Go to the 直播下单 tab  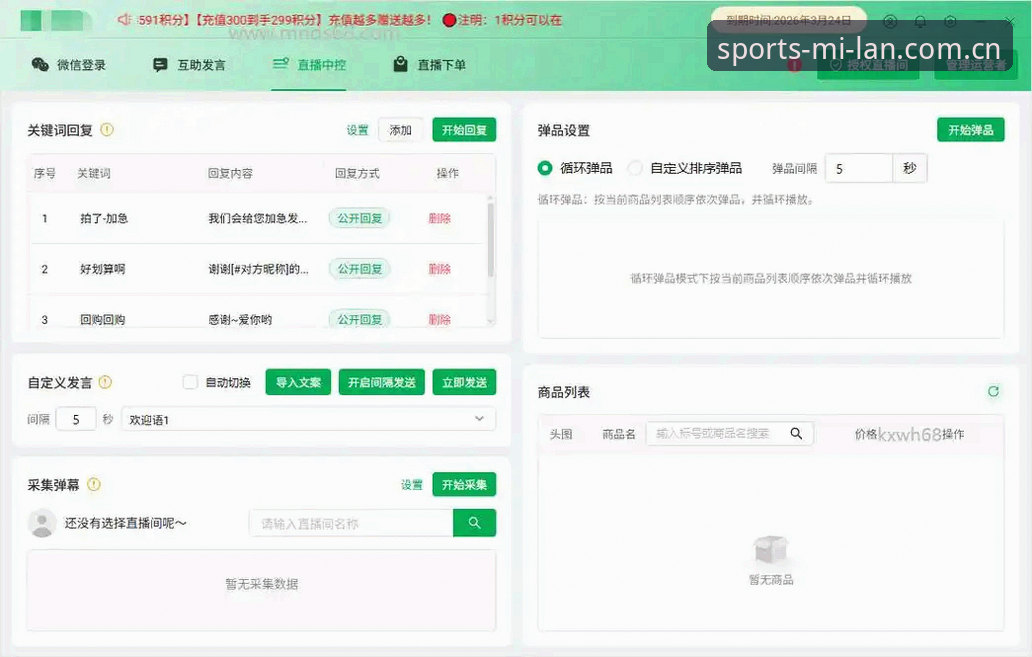pyautogui.click(x=429, y=65)
